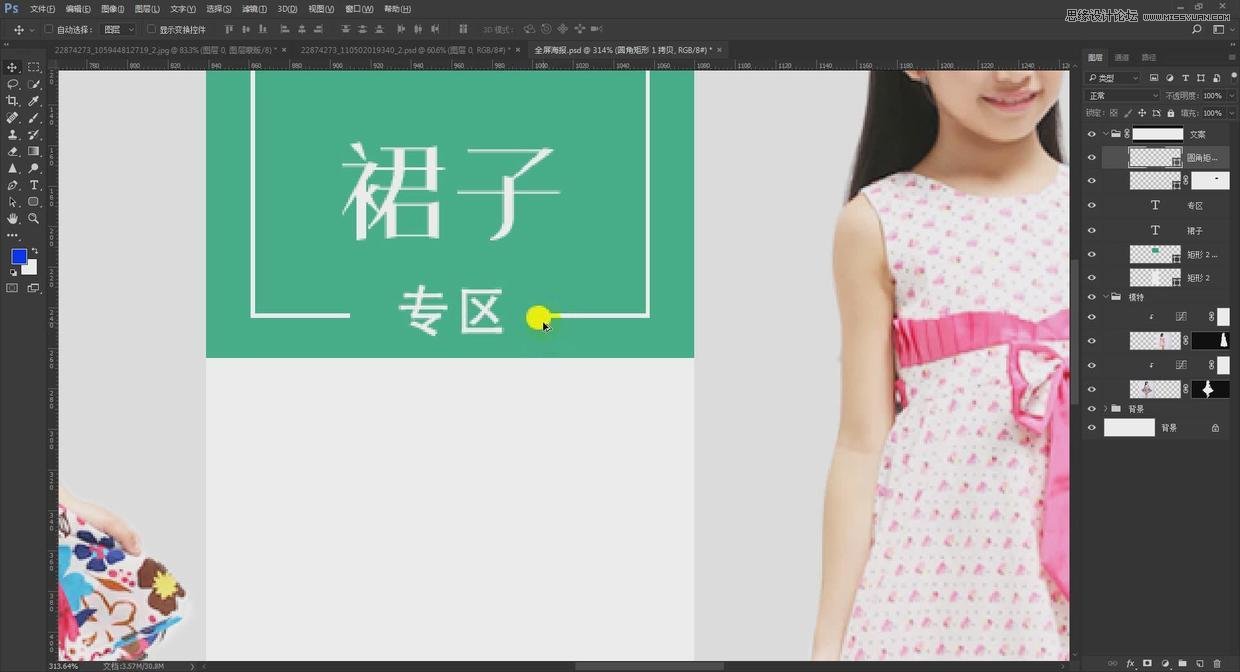Activate the Lasso tool
Viewport: 1240px width, 672px height.
12,84
